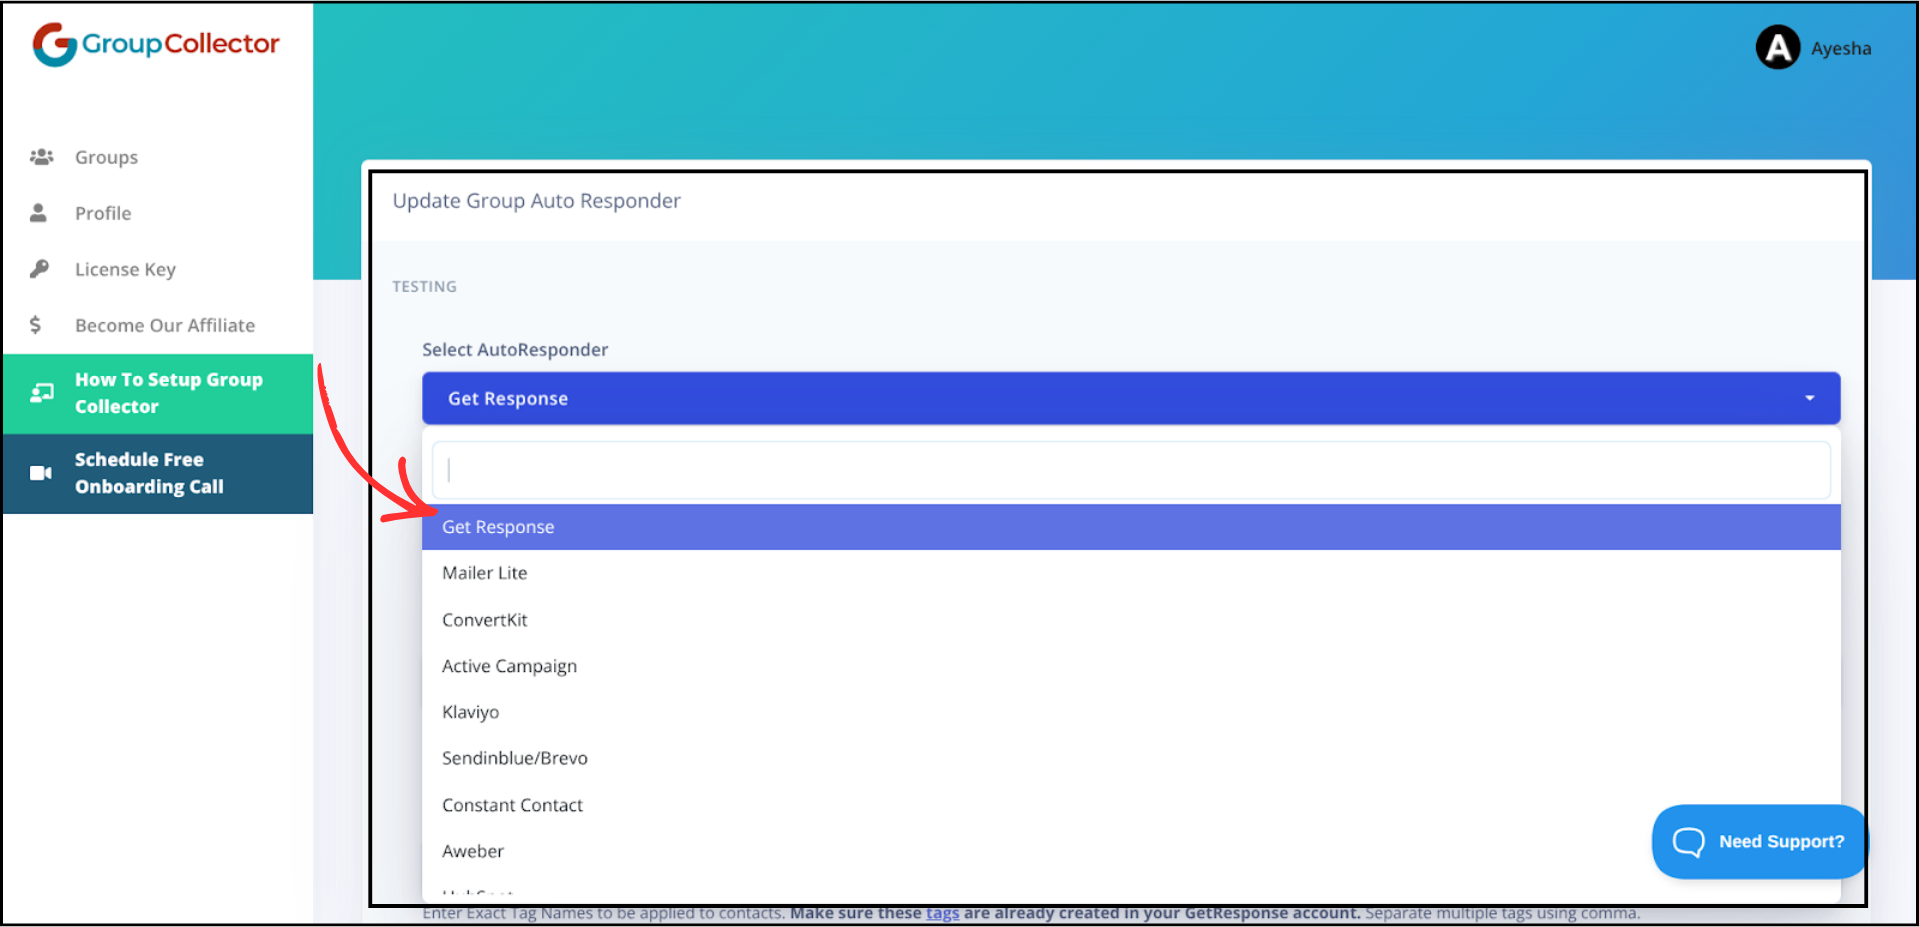
Task: Click the Group Collector logo
Action: coord(154,43)
